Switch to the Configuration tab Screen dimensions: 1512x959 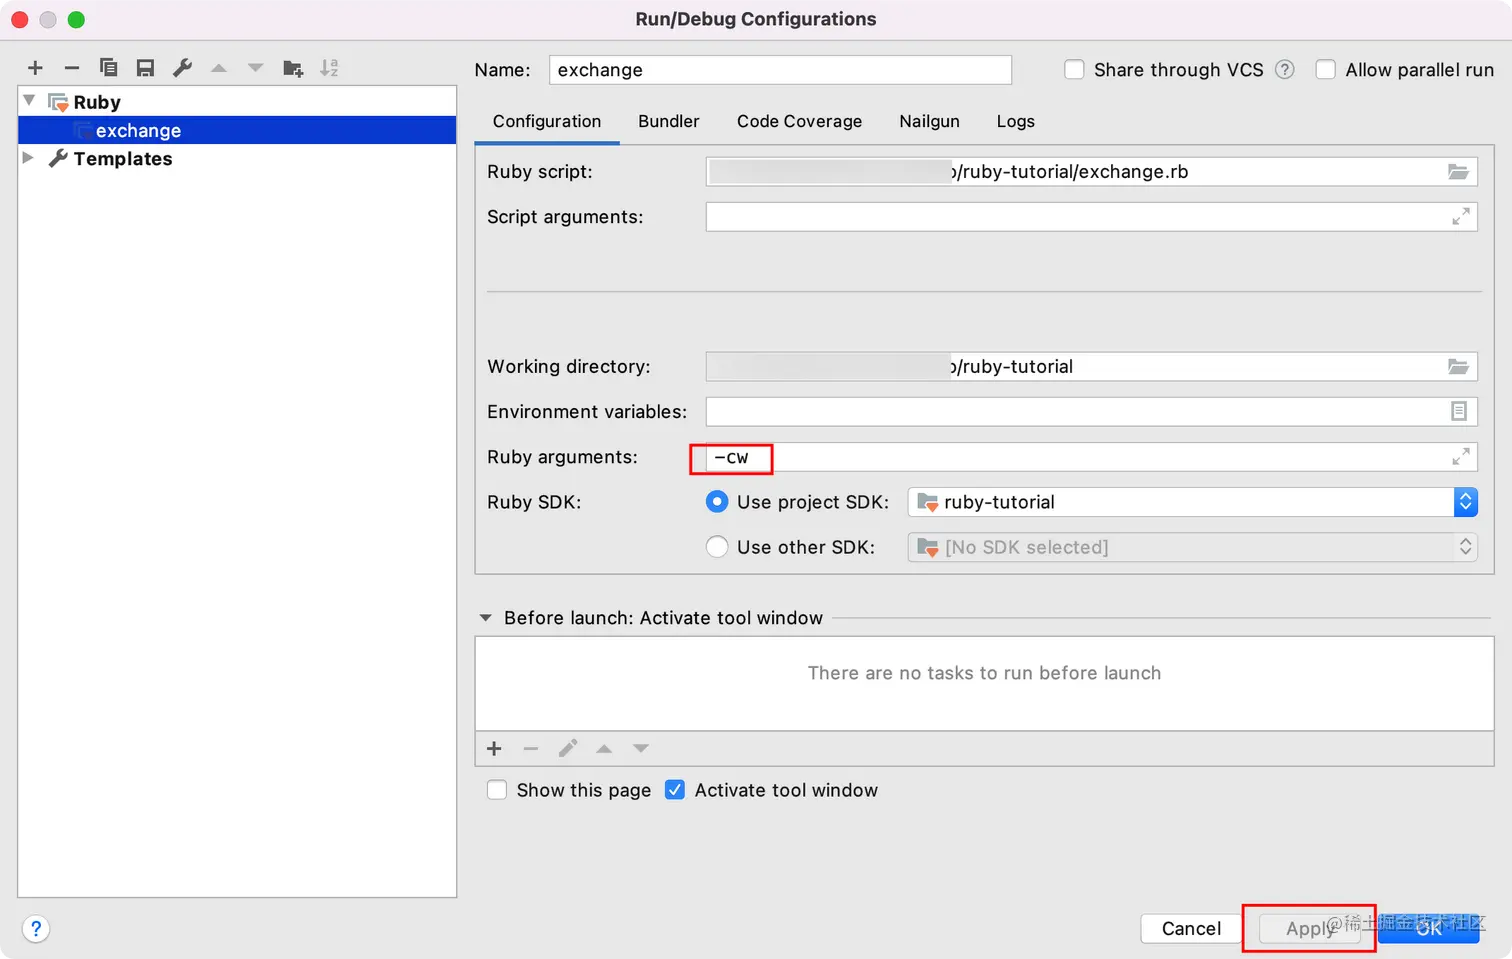click(547, 121)
